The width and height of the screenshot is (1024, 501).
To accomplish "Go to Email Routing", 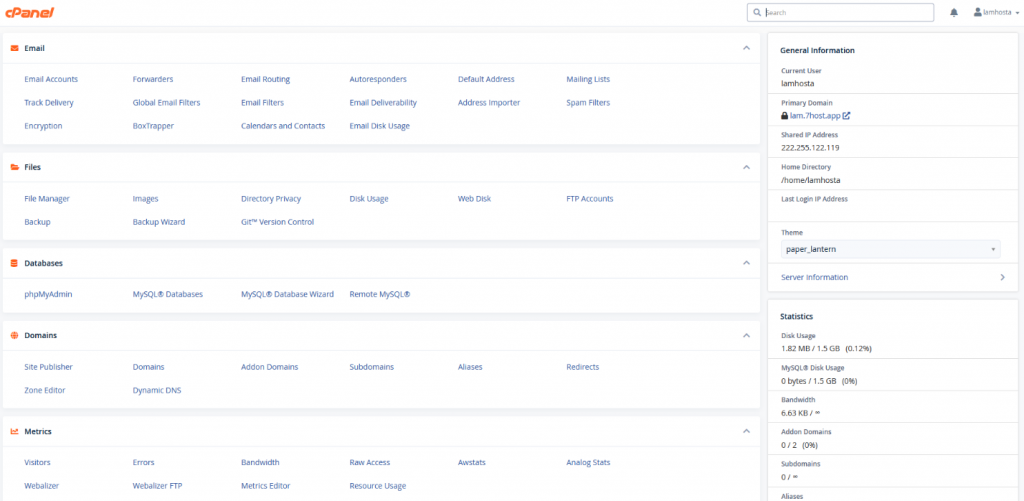I will click(265, 79).
